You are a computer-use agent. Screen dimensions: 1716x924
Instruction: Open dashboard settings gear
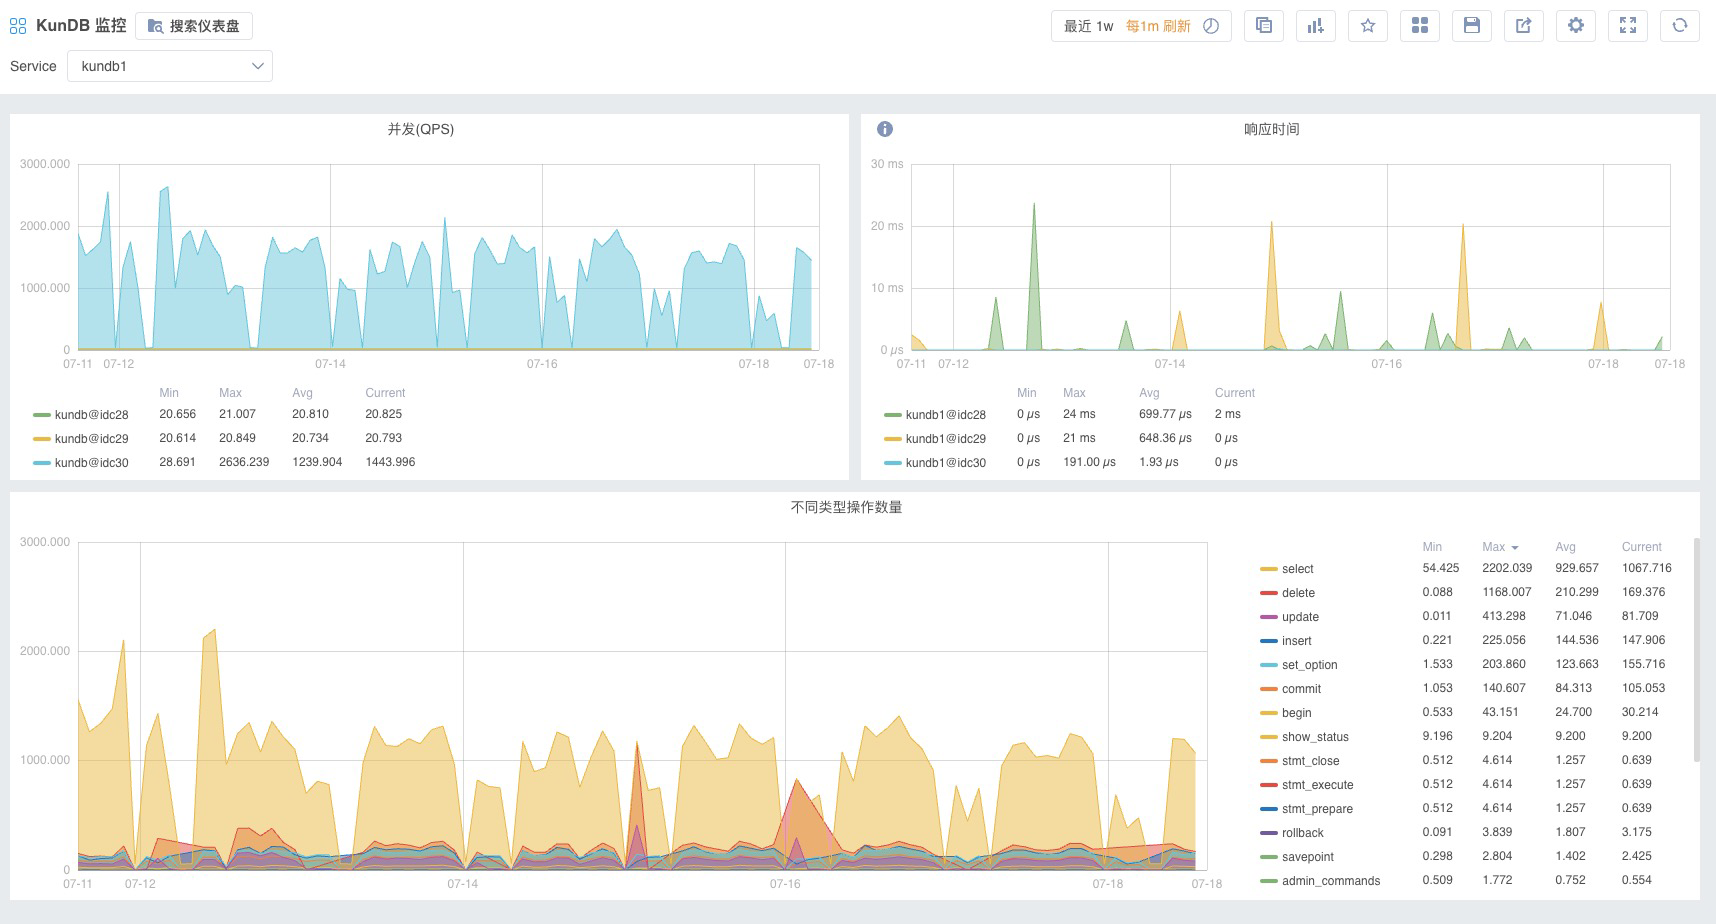(1576, 26)
